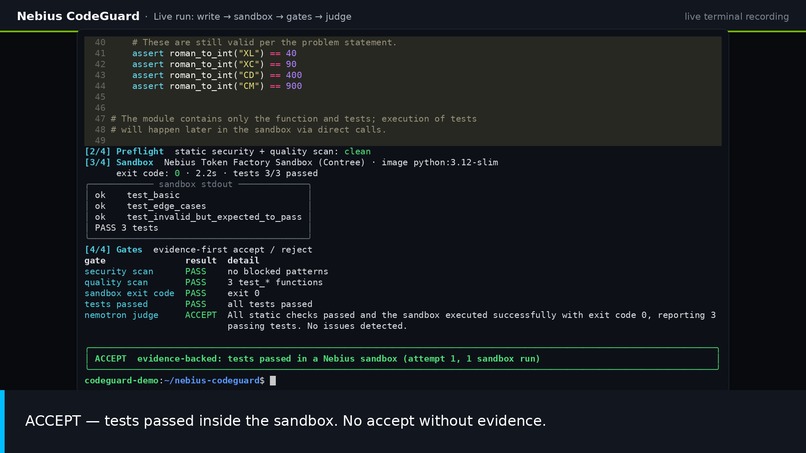
Task: Click the nemotron judge explanation text
Action: pyautogui.click(x=471, y=320)
